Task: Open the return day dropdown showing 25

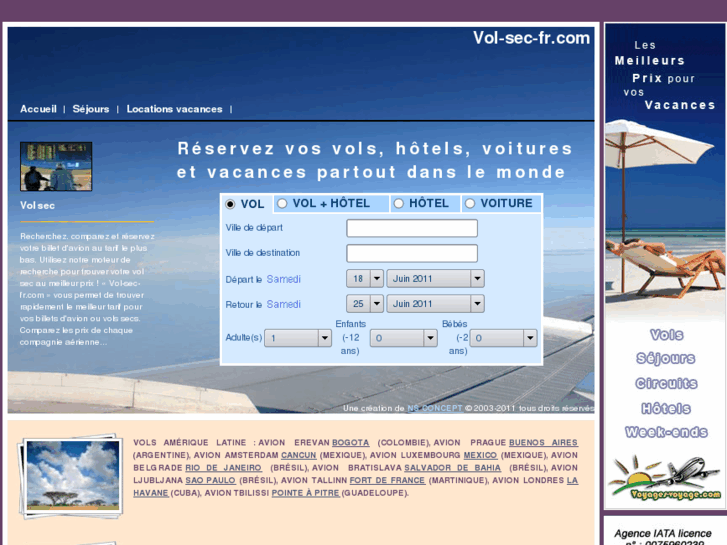Action: [x=364, y=304]
